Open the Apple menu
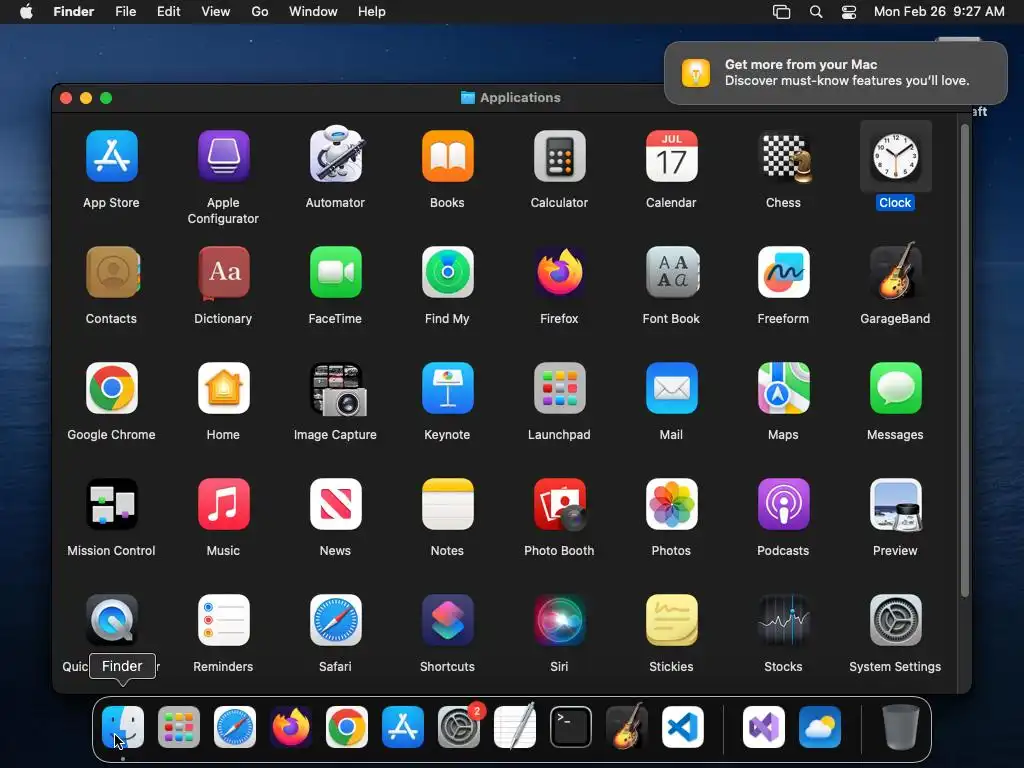 point(26,12)
